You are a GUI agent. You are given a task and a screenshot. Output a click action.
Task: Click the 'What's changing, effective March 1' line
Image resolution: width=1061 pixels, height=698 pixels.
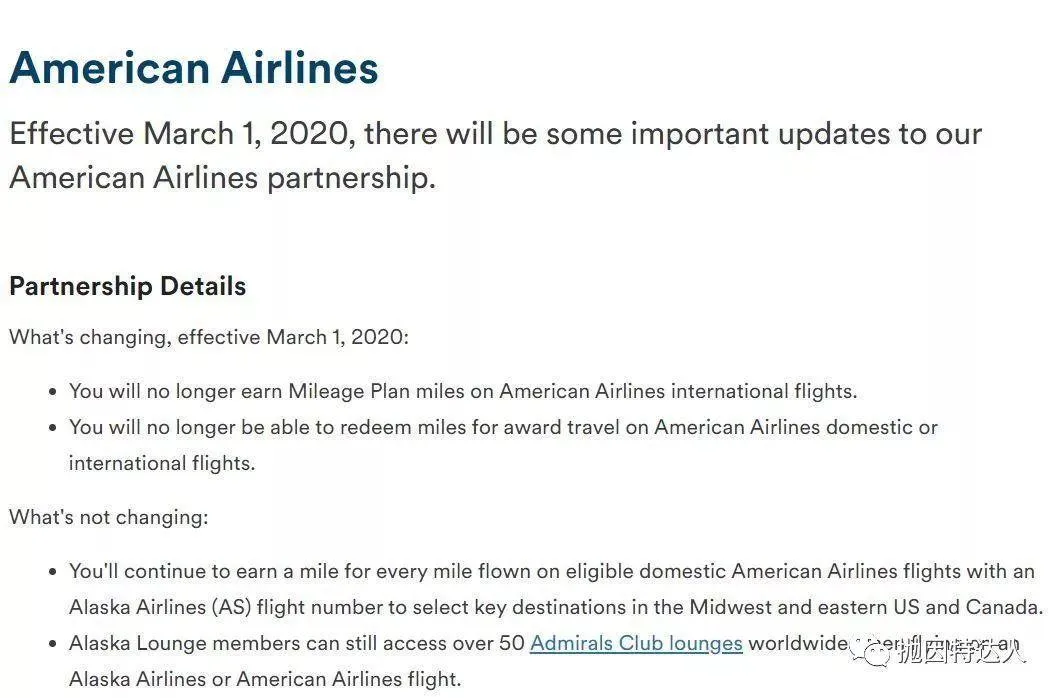(209, 337)
